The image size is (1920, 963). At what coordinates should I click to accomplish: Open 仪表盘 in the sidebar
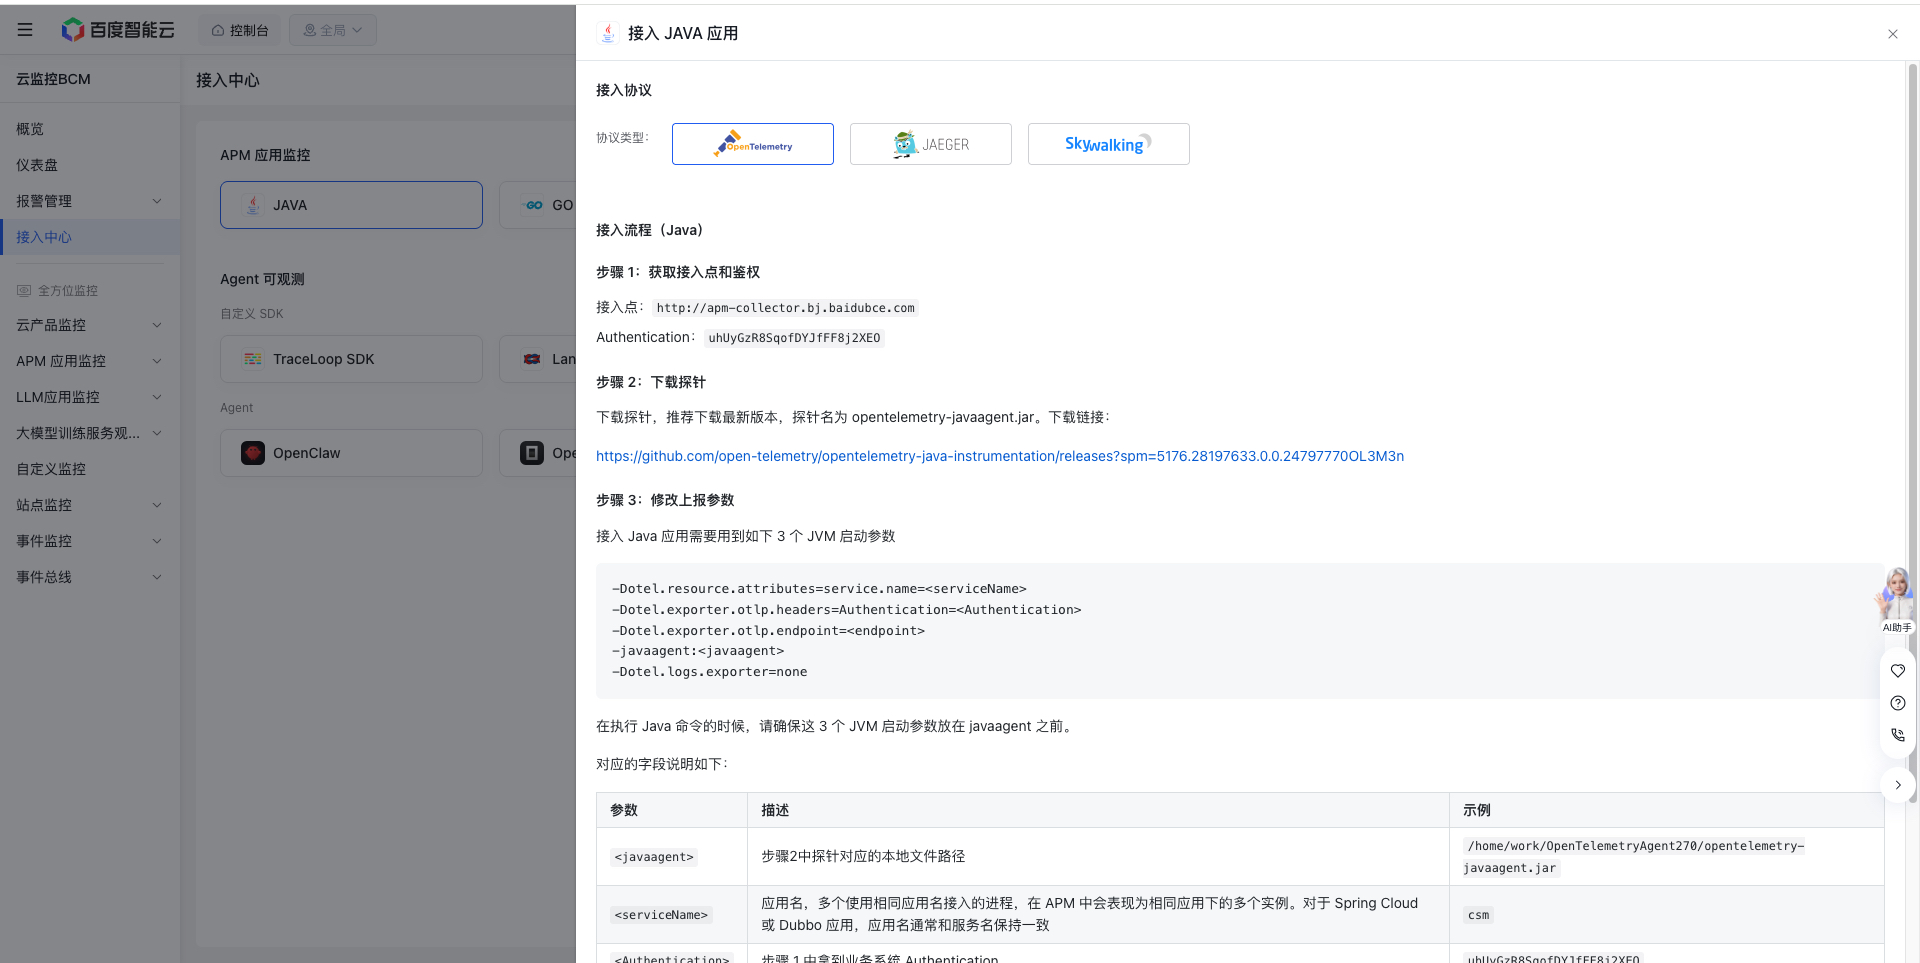[90, 165]
